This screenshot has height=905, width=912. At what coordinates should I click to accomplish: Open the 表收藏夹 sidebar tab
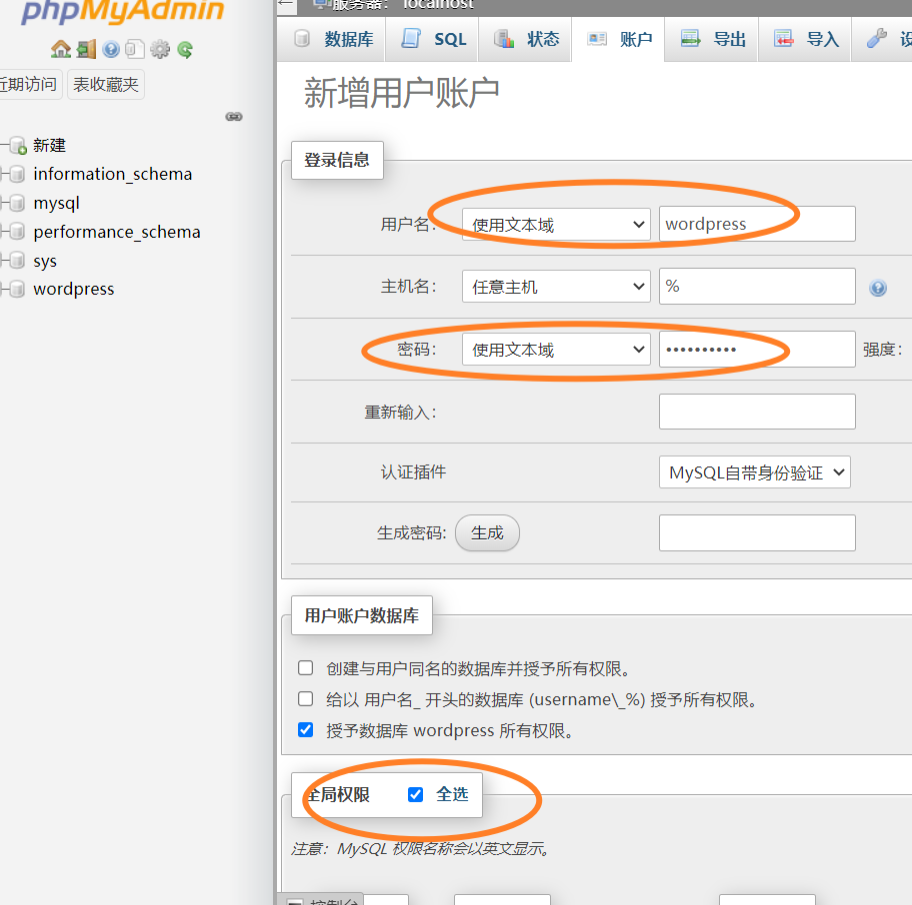[x=105, y=84]
